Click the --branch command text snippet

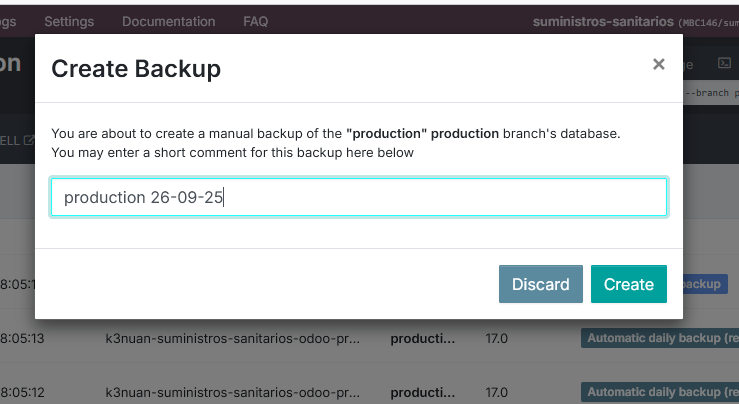click(712, 93)
